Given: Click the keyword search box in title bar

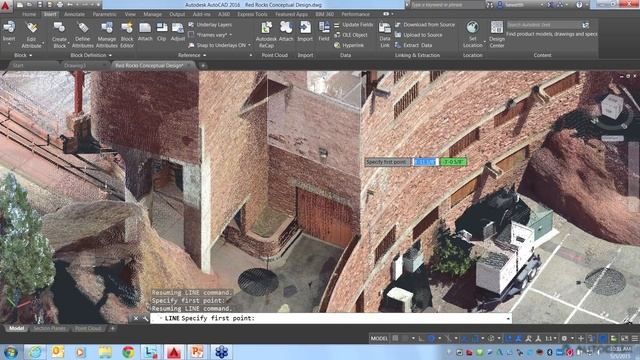Looking at the screenshot, I should tap(447, 5).
